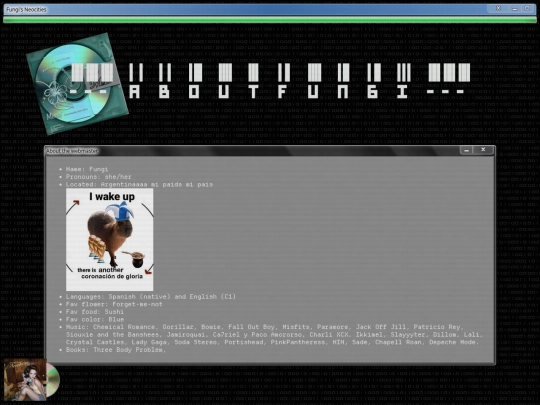Image resolution: width=540 pixels, height=405 pixels.
Task: Click the 'Located: Argentinaaaa' line
Action: click(x=139, y=184)
